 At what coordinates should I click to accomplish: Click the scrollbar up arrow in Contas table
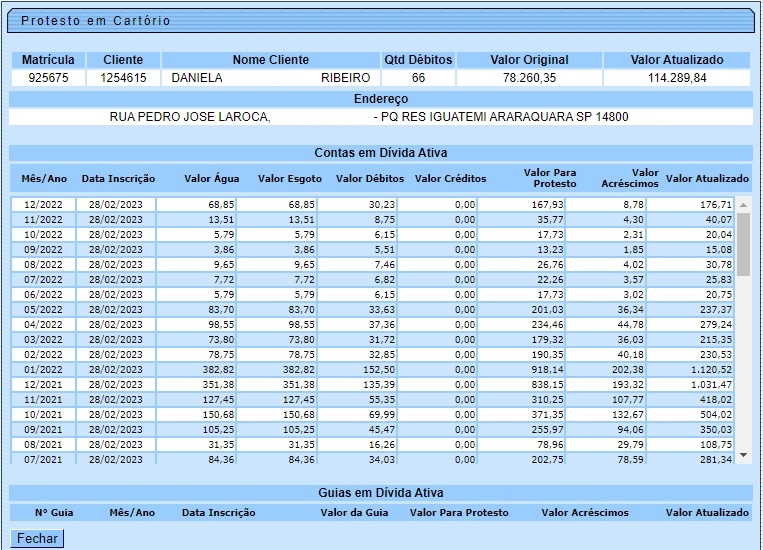[743, 205]
